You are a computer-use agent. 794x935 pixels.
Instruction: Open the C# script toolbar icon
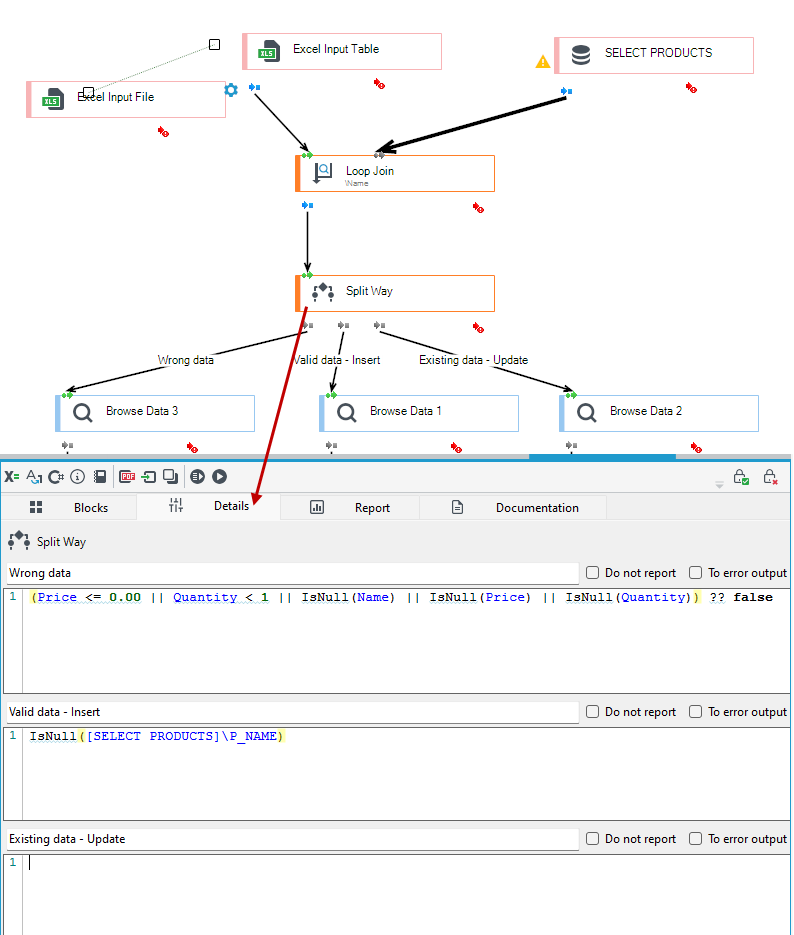click(56, 476)
